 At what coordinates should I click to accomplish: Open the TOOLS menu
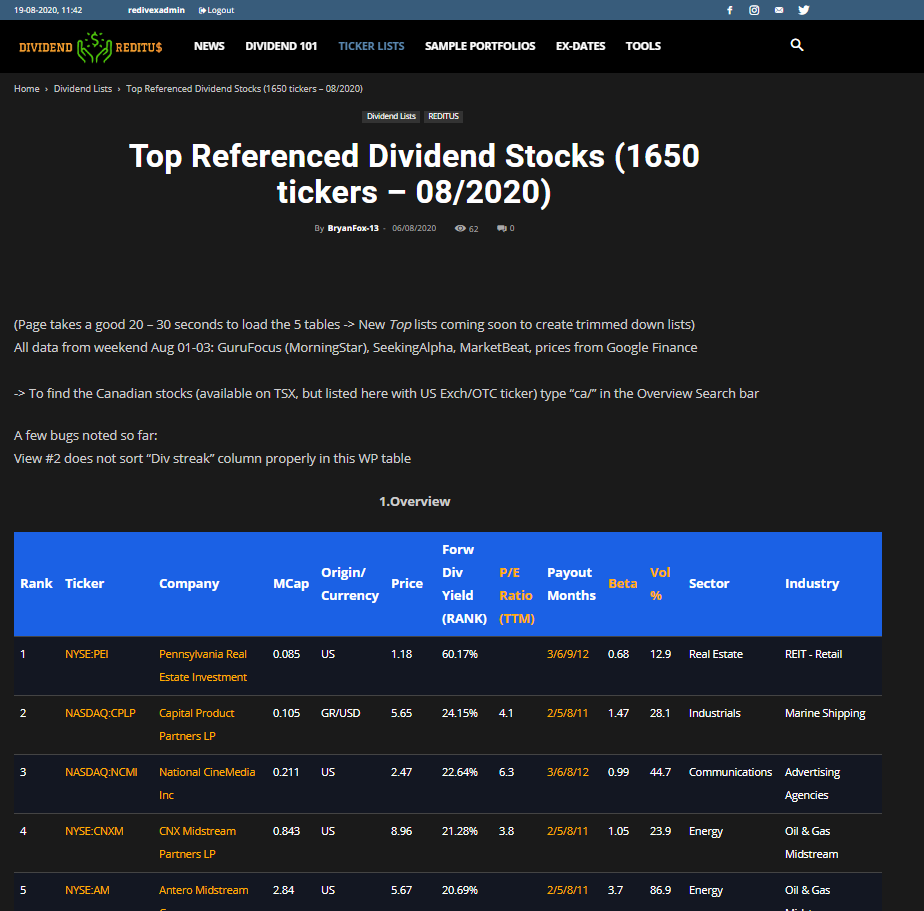643,46
